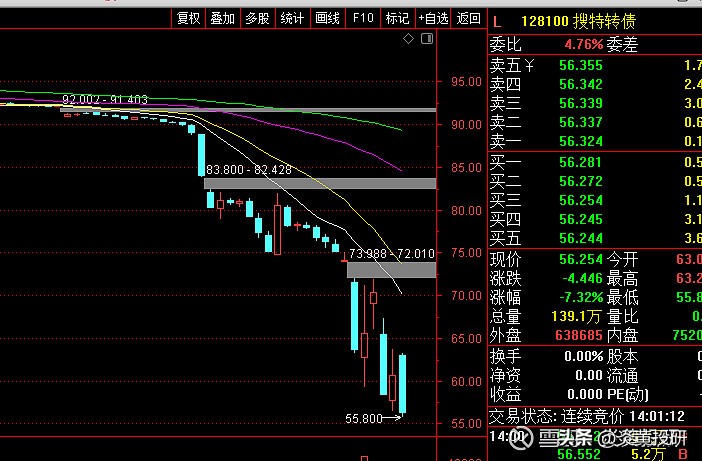Click the 75.00 price axis label

coord(466,253)
